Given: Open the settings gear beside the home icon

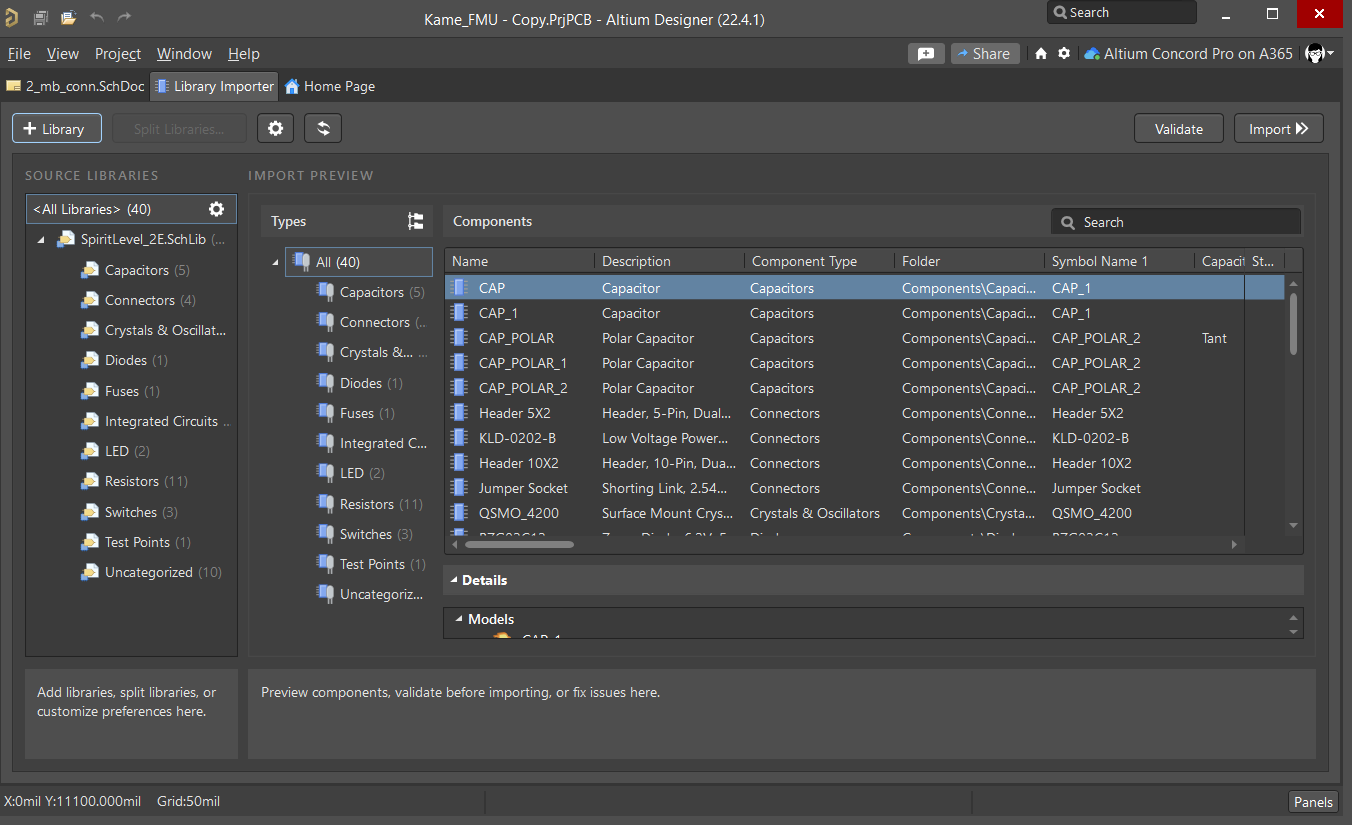Looking at the screenshot, I should 1062,53.
